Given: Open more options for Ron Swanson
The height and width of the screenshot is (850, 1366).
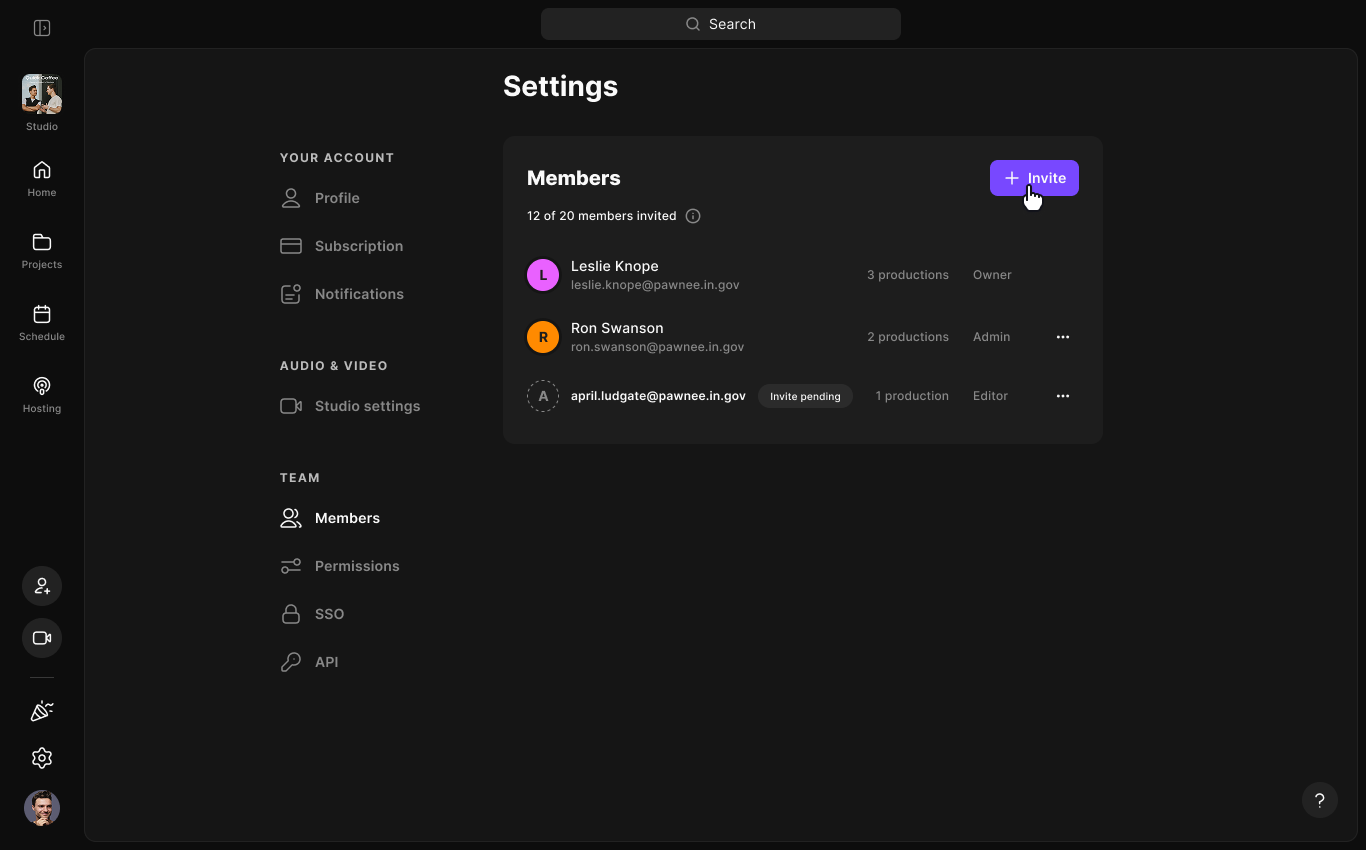Looking at the screenshot, I should (x=1063, y=337).
